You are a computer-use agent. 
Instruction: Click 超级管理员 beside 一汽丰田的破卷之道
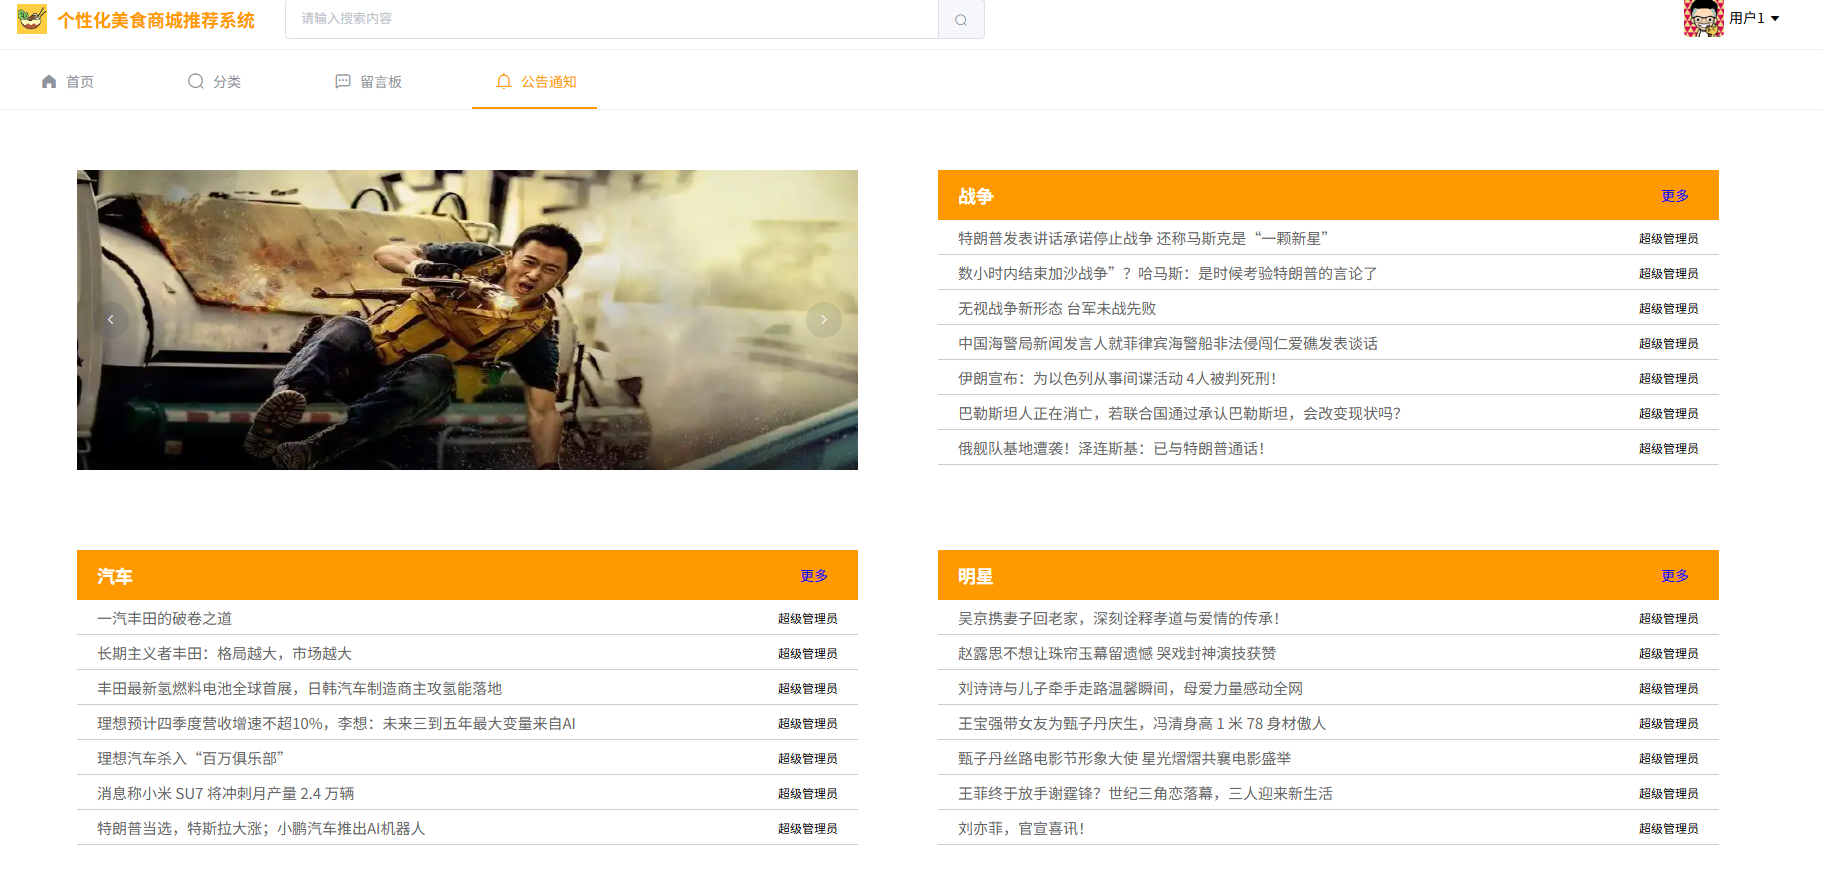point(807,618)
